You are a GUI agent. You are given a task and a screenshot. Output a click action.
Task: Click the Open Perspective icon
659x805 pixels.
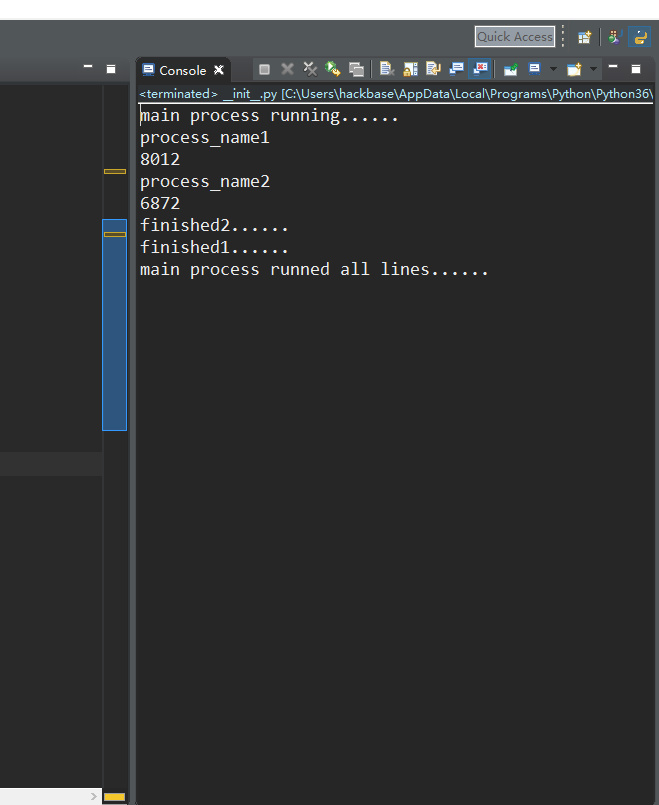coord(584,37)
